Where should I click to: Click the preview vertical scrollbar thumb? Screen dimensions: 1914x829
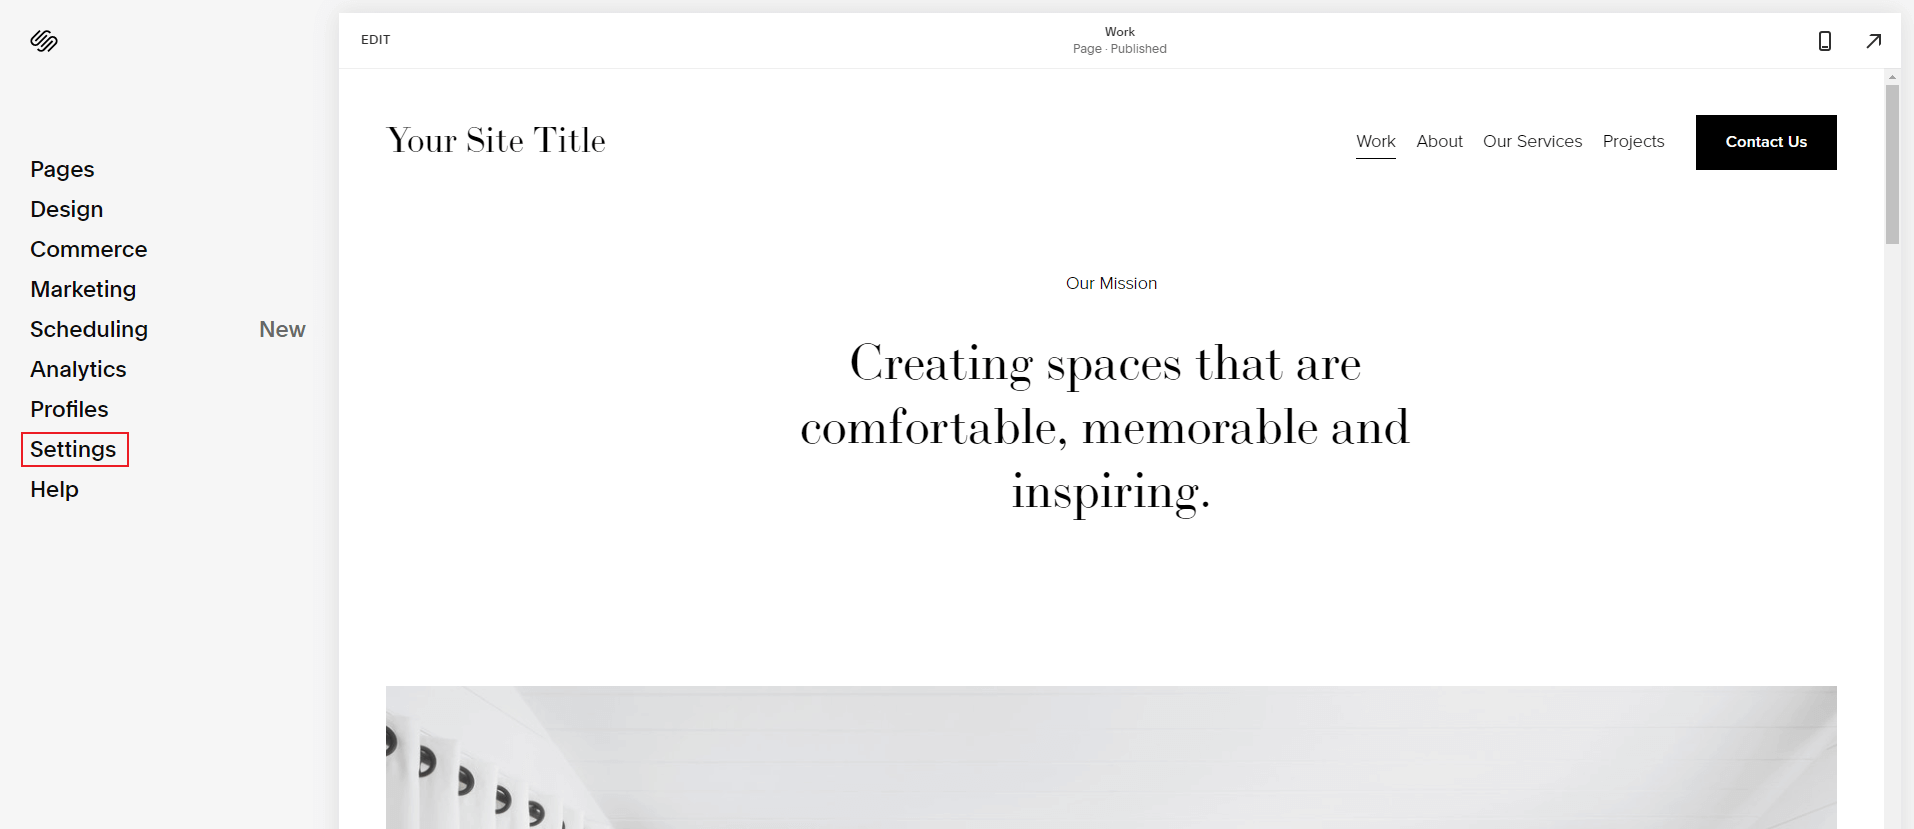1892,164
